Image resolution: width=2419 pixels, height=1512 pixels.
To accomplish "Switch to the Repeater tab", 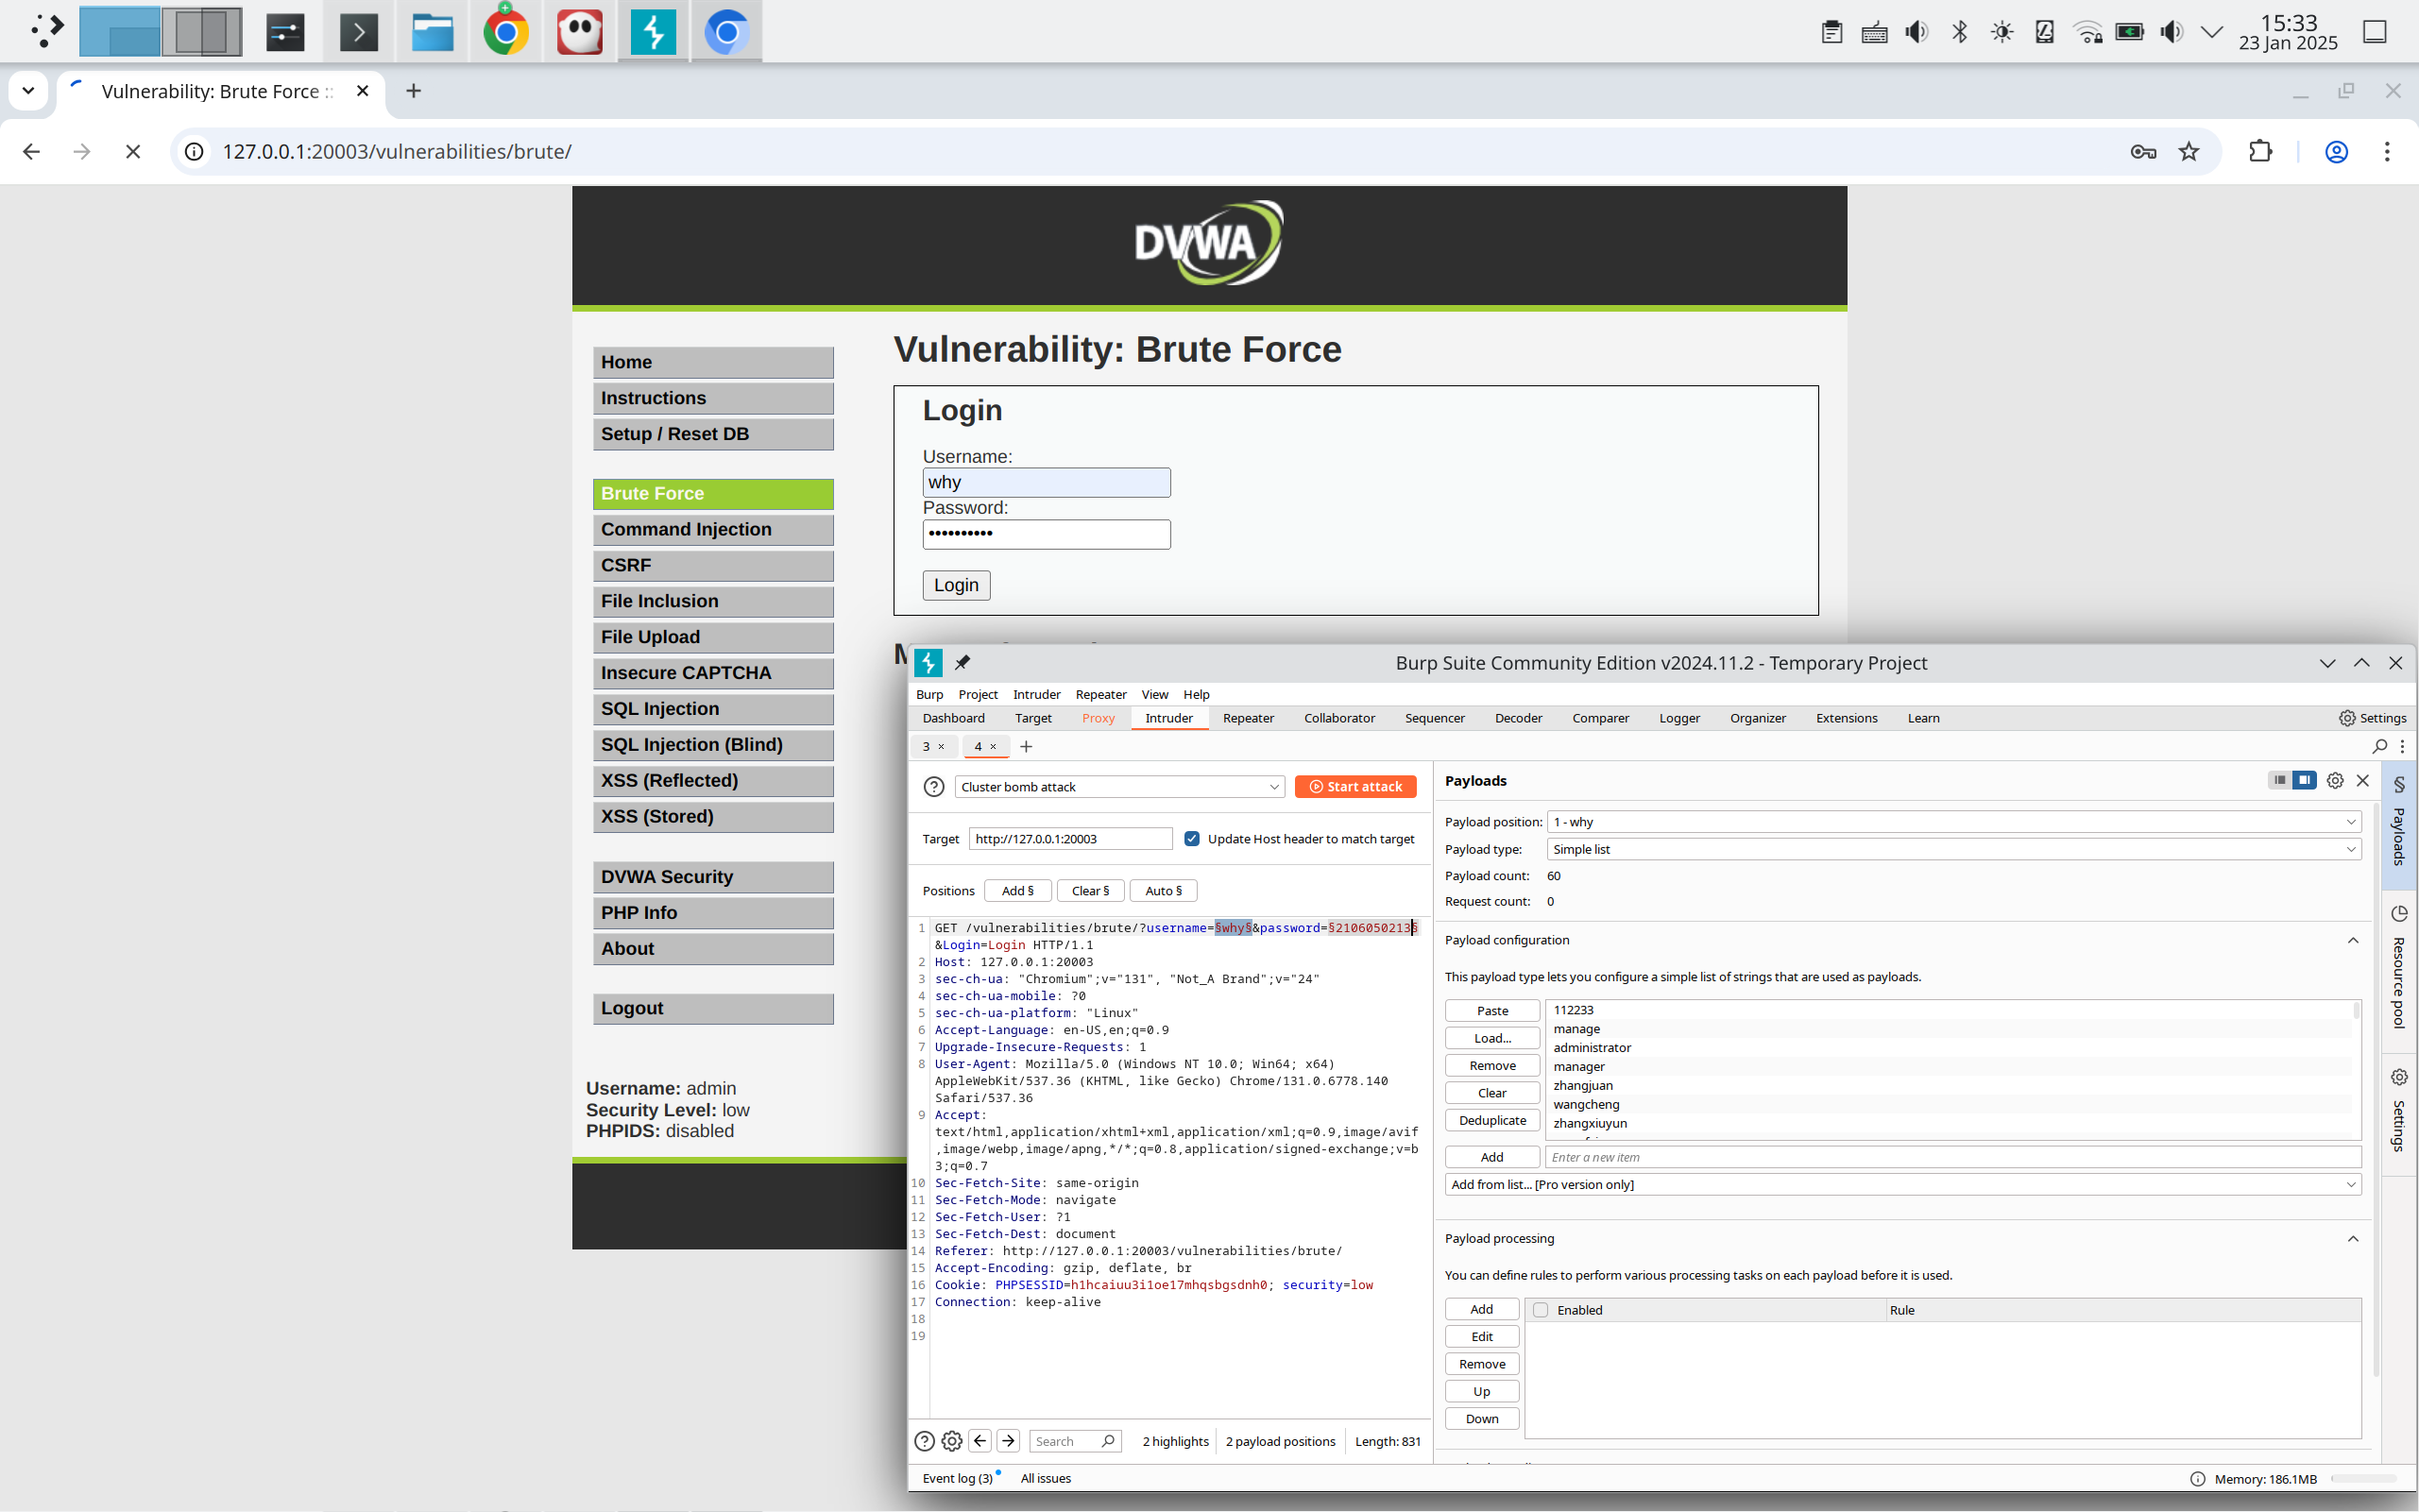I will click(1247, 718).
